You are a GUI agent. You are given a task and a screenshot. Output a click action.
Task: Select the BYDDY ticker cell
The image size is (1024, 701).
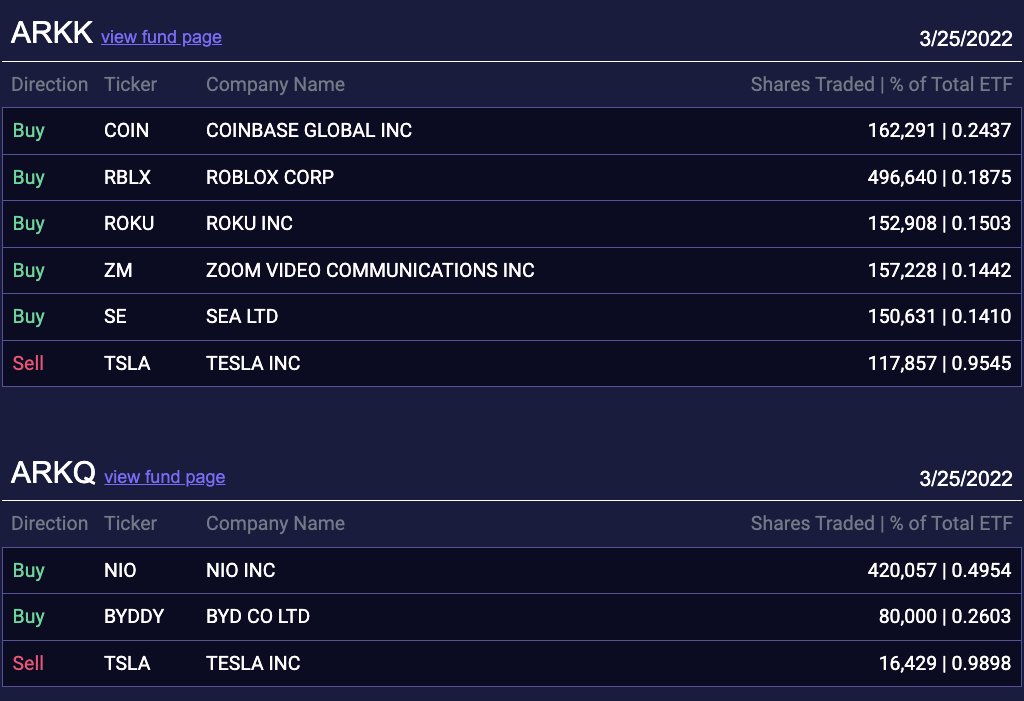[134, 616]
